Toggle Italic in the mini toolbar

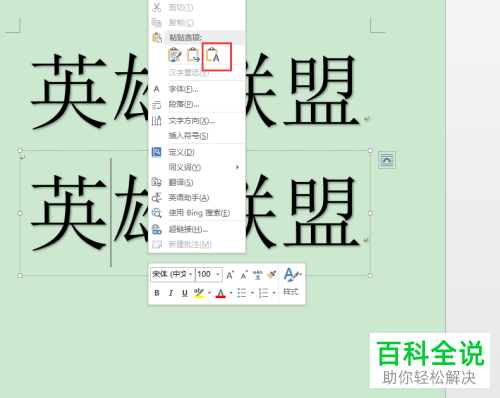[171, 293]
